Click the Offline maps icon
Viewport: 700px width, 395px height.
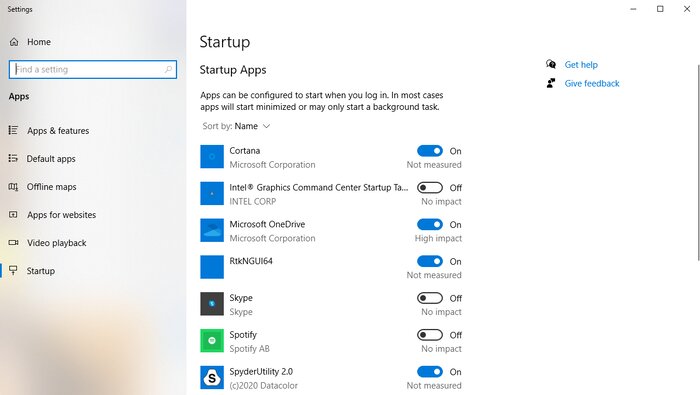pos(13,187)
